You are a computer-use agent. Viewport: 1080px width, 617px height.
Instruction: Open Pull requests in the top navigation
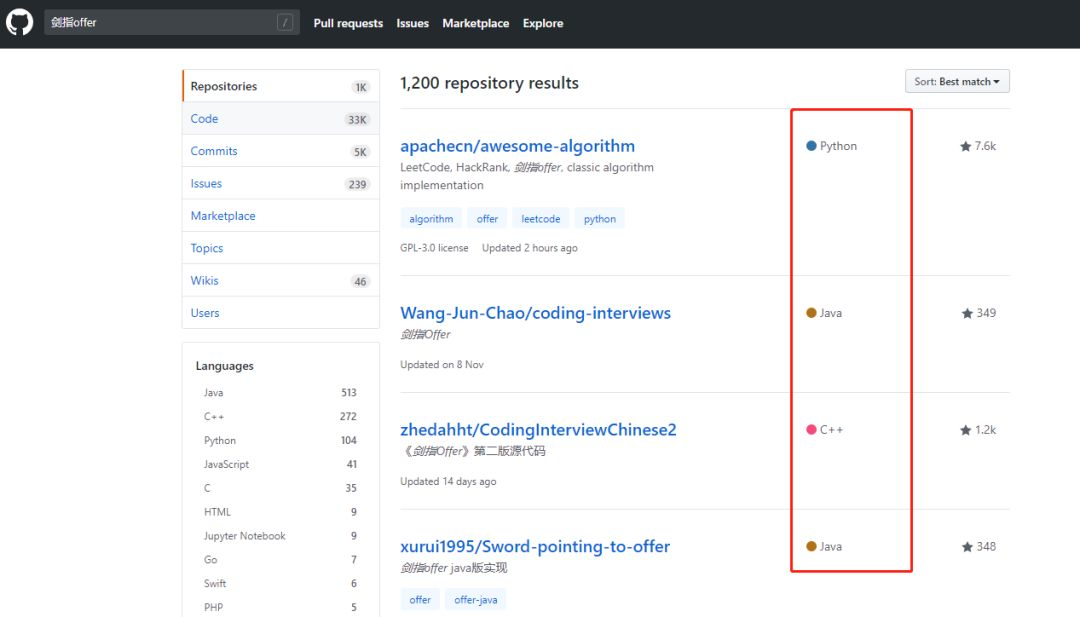(x=348, y=23)
